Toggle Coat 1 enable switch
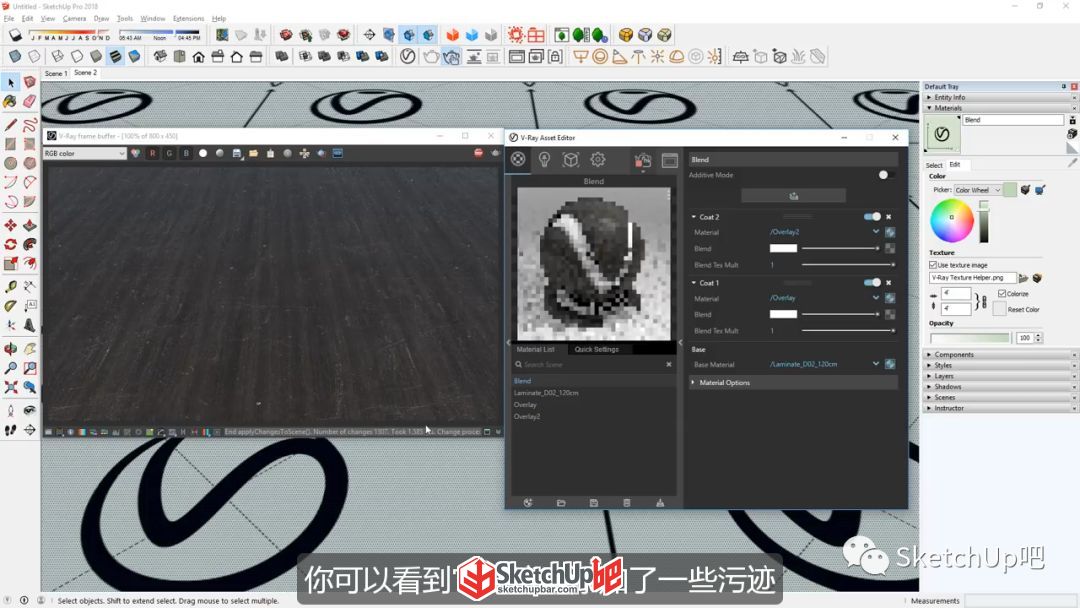 click(x=872, y=283)
